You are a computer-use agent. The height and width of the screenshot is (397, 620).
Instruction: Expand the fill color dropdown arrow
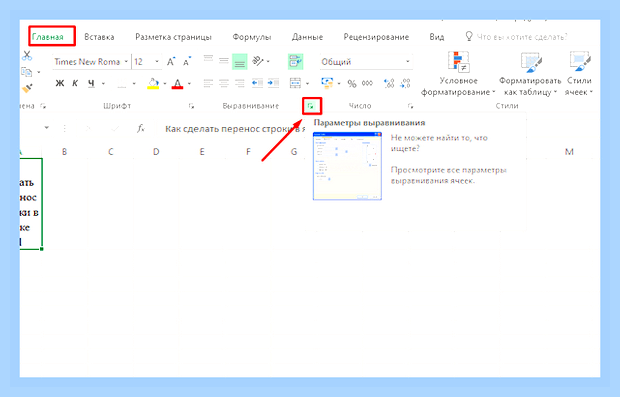tap(164, 83)
